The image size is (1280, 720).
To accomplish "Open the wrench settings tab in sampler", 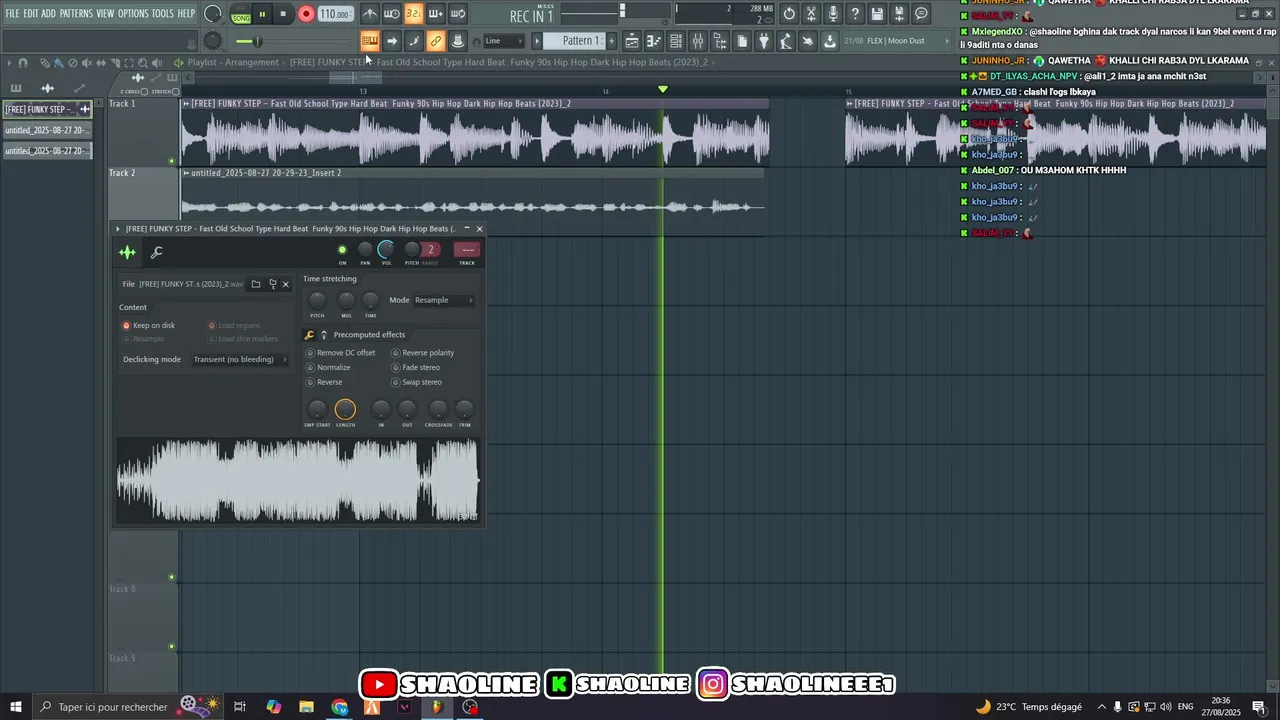I will pos(156,252).
